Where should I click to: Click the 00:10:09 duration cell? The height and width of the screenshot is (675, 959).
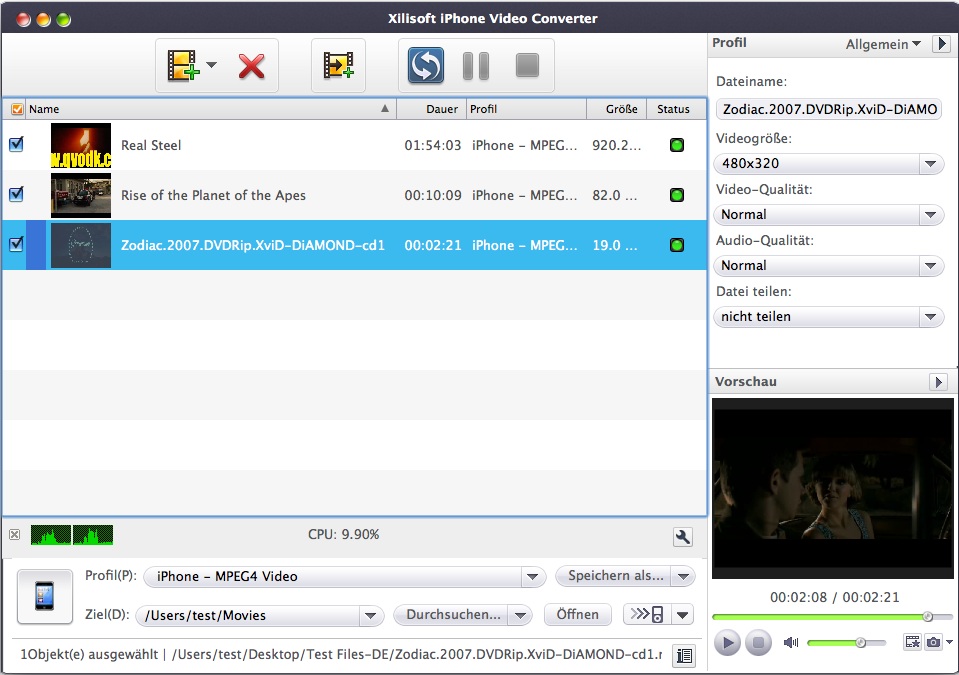coord(432,196)
